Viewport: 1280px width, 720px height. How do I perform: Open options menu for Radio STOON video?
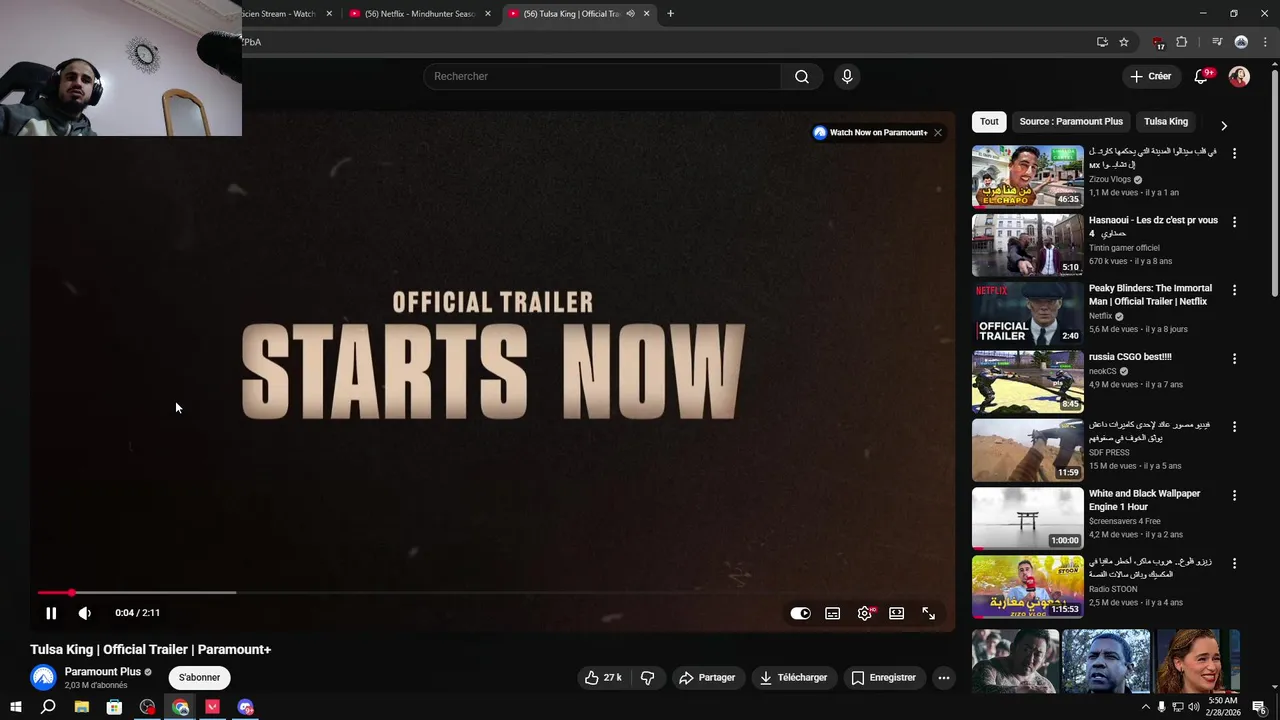click(x=1234, y=563)
